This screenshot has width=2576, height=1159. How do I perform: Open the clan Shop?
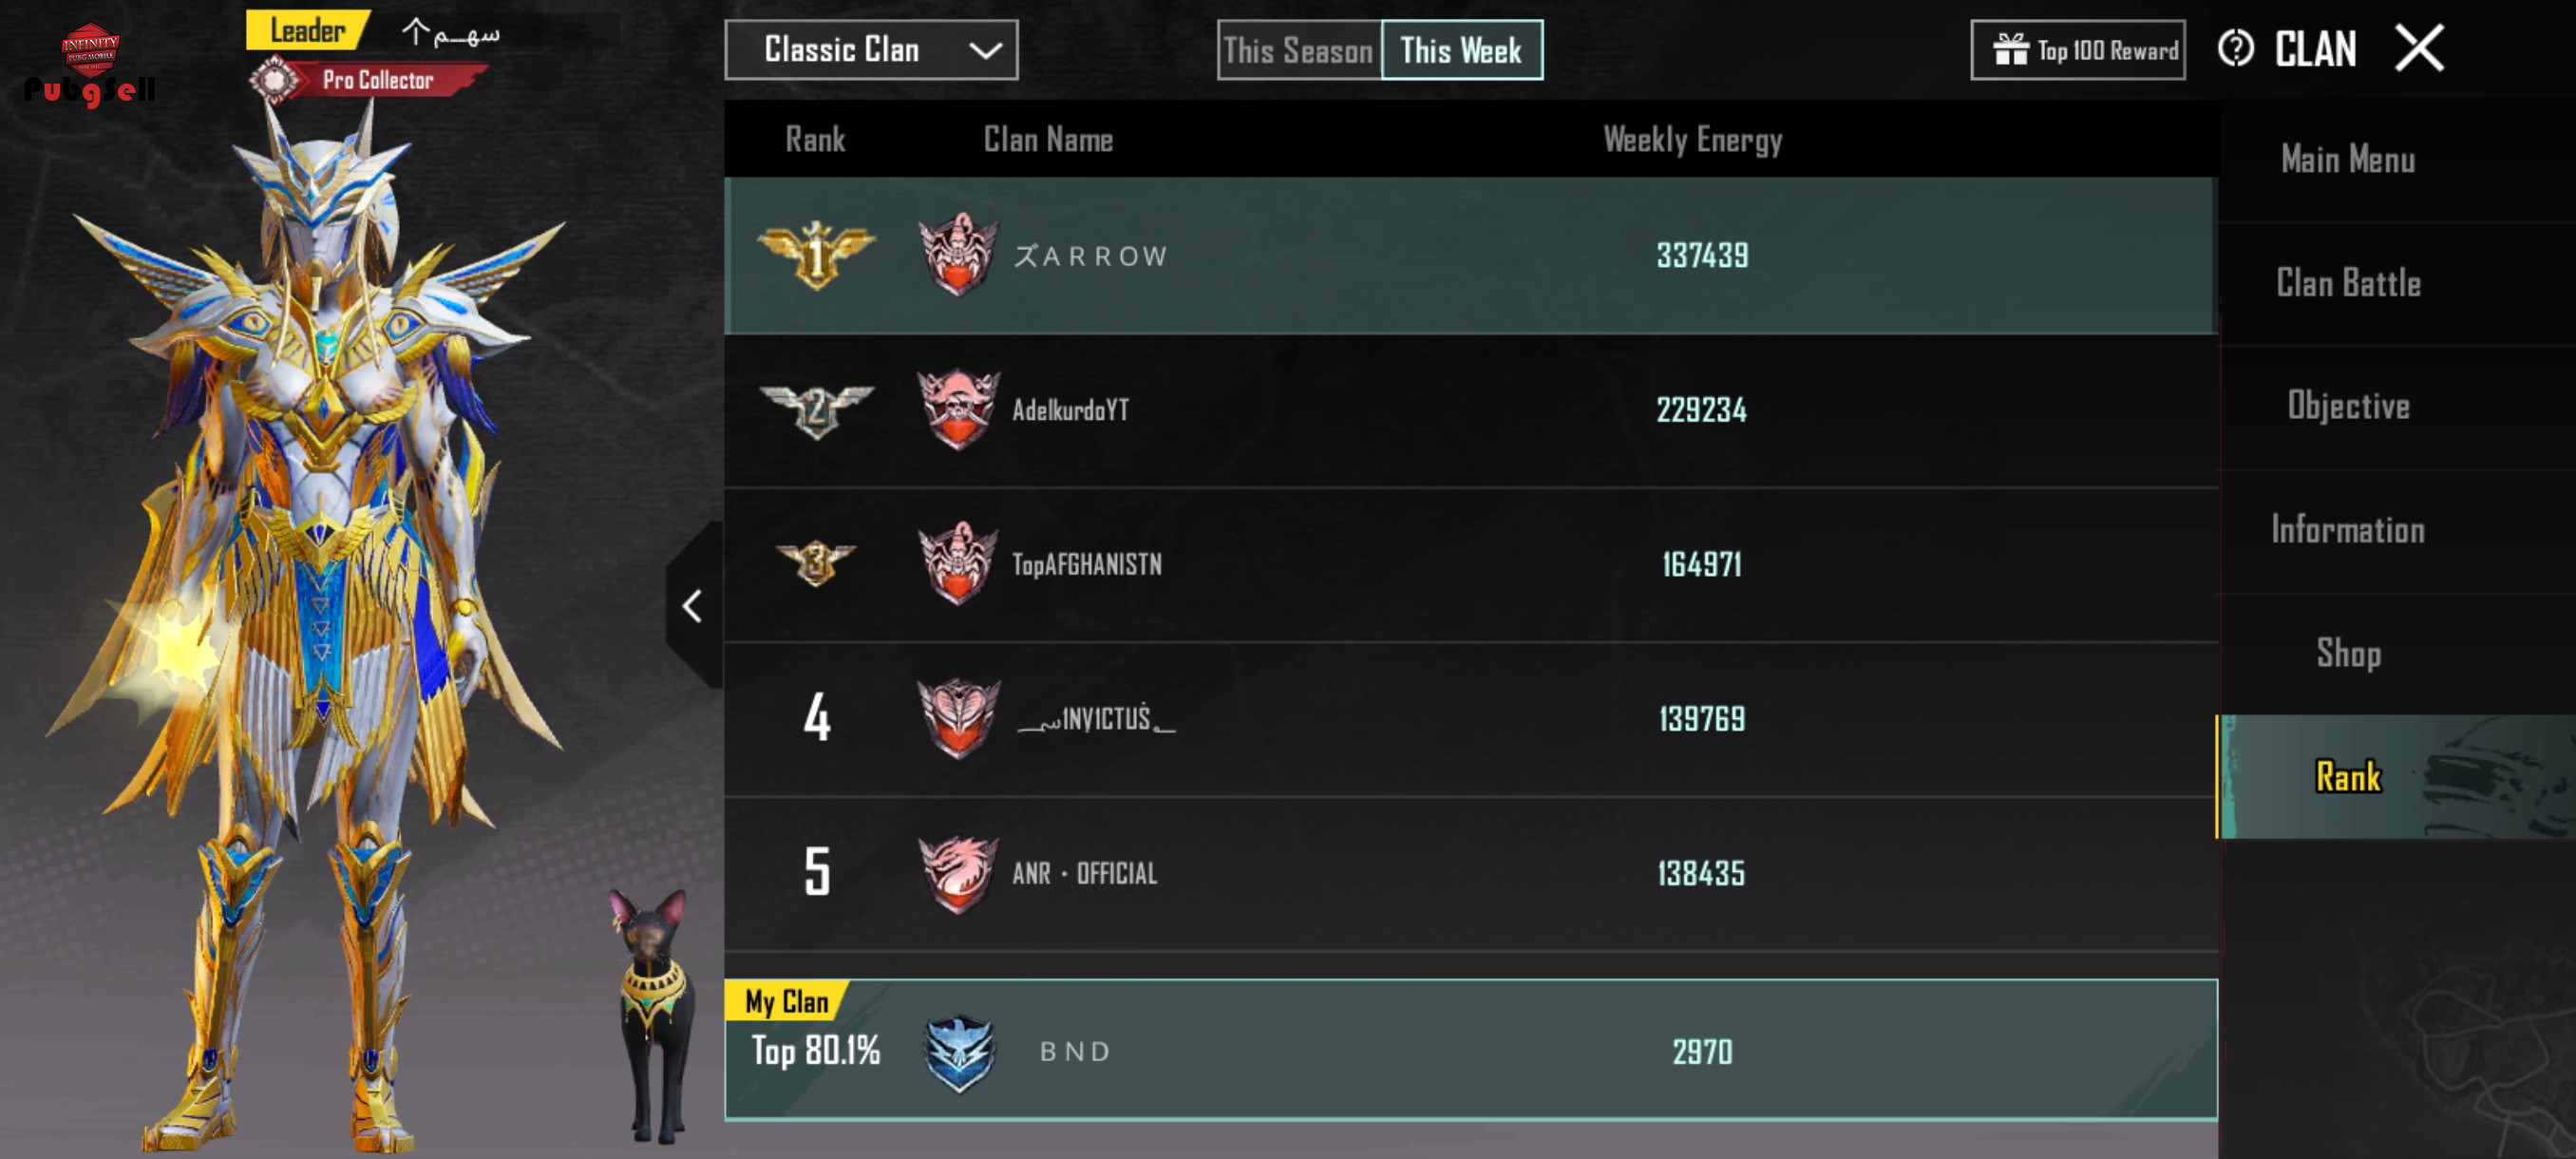[x=2347, y=653]
